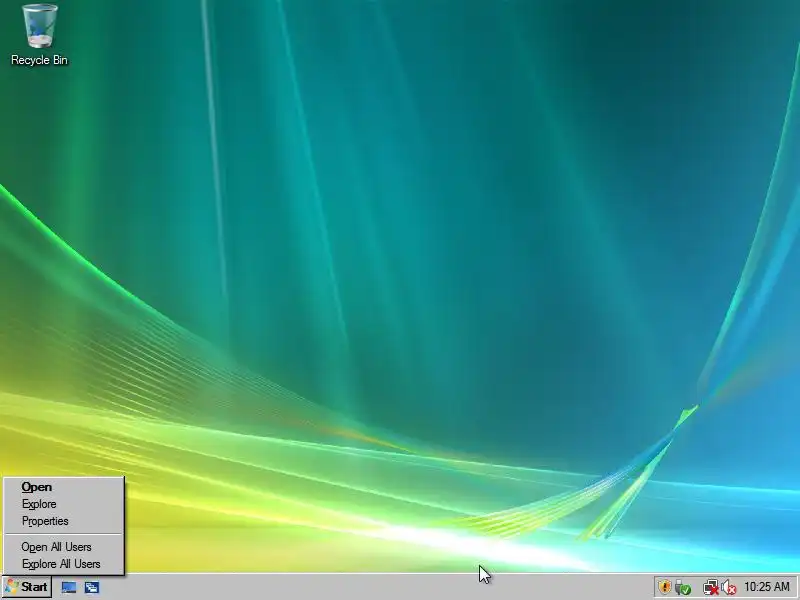Viewport: 800px width, 600px height.
Task: Select Explore All Users in context menu
Action: click(64, 564)
